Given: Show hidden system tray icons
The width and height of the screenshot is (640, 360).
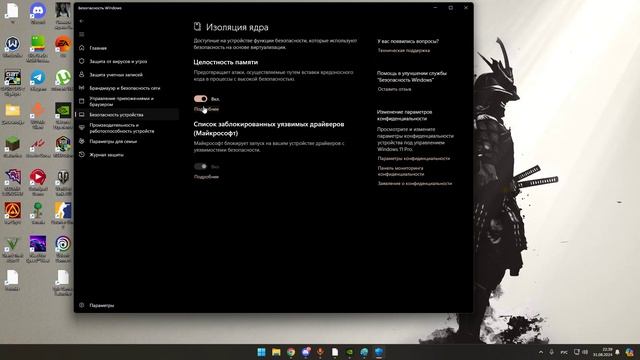Looking at the screenshot, I should point(541,352).
